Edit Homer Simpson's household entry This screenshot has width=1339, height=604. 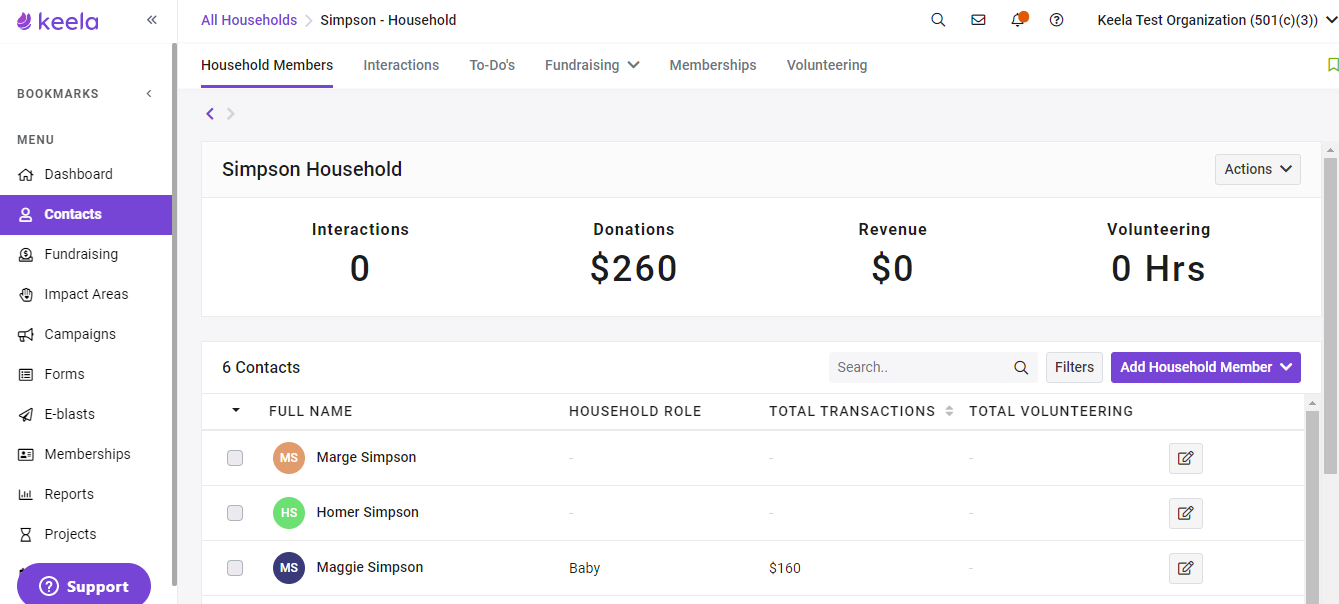(x=1186, y=513)
